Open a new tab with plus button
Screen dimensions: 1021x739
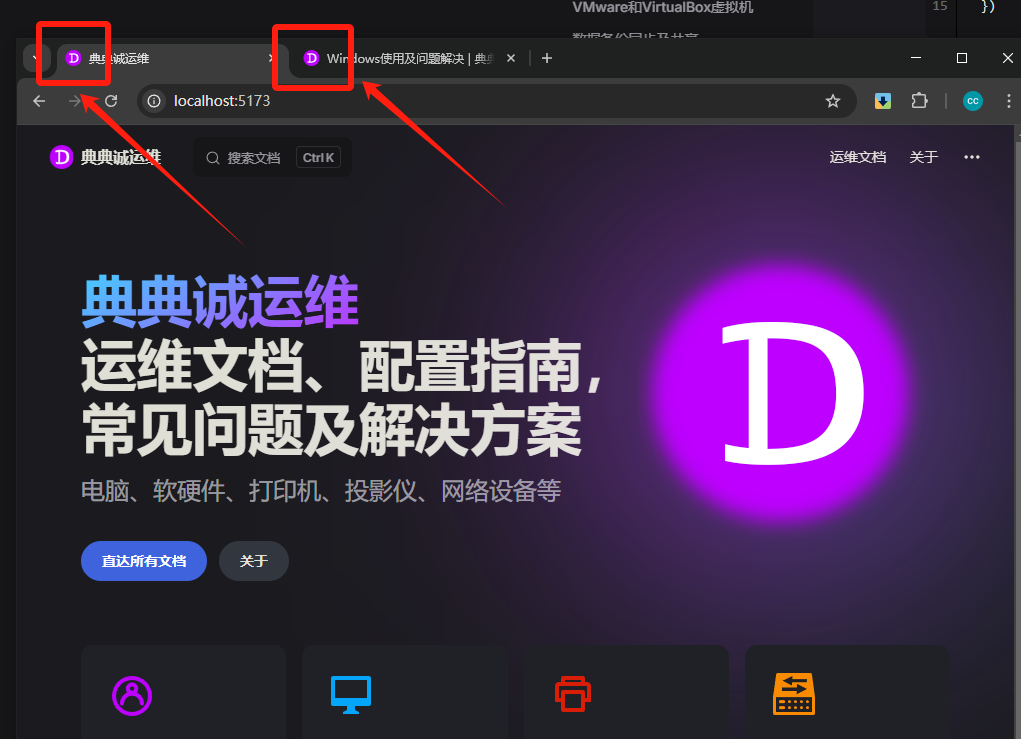click(547, 59)
